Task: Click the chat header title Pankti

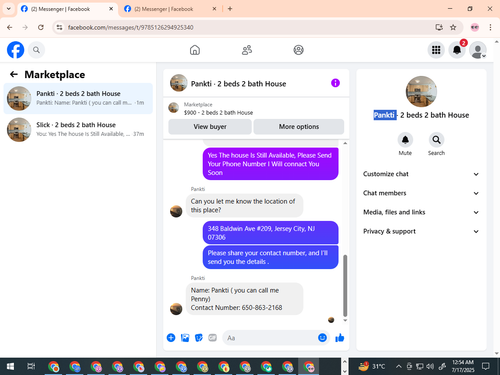Action: pos(238,84)
